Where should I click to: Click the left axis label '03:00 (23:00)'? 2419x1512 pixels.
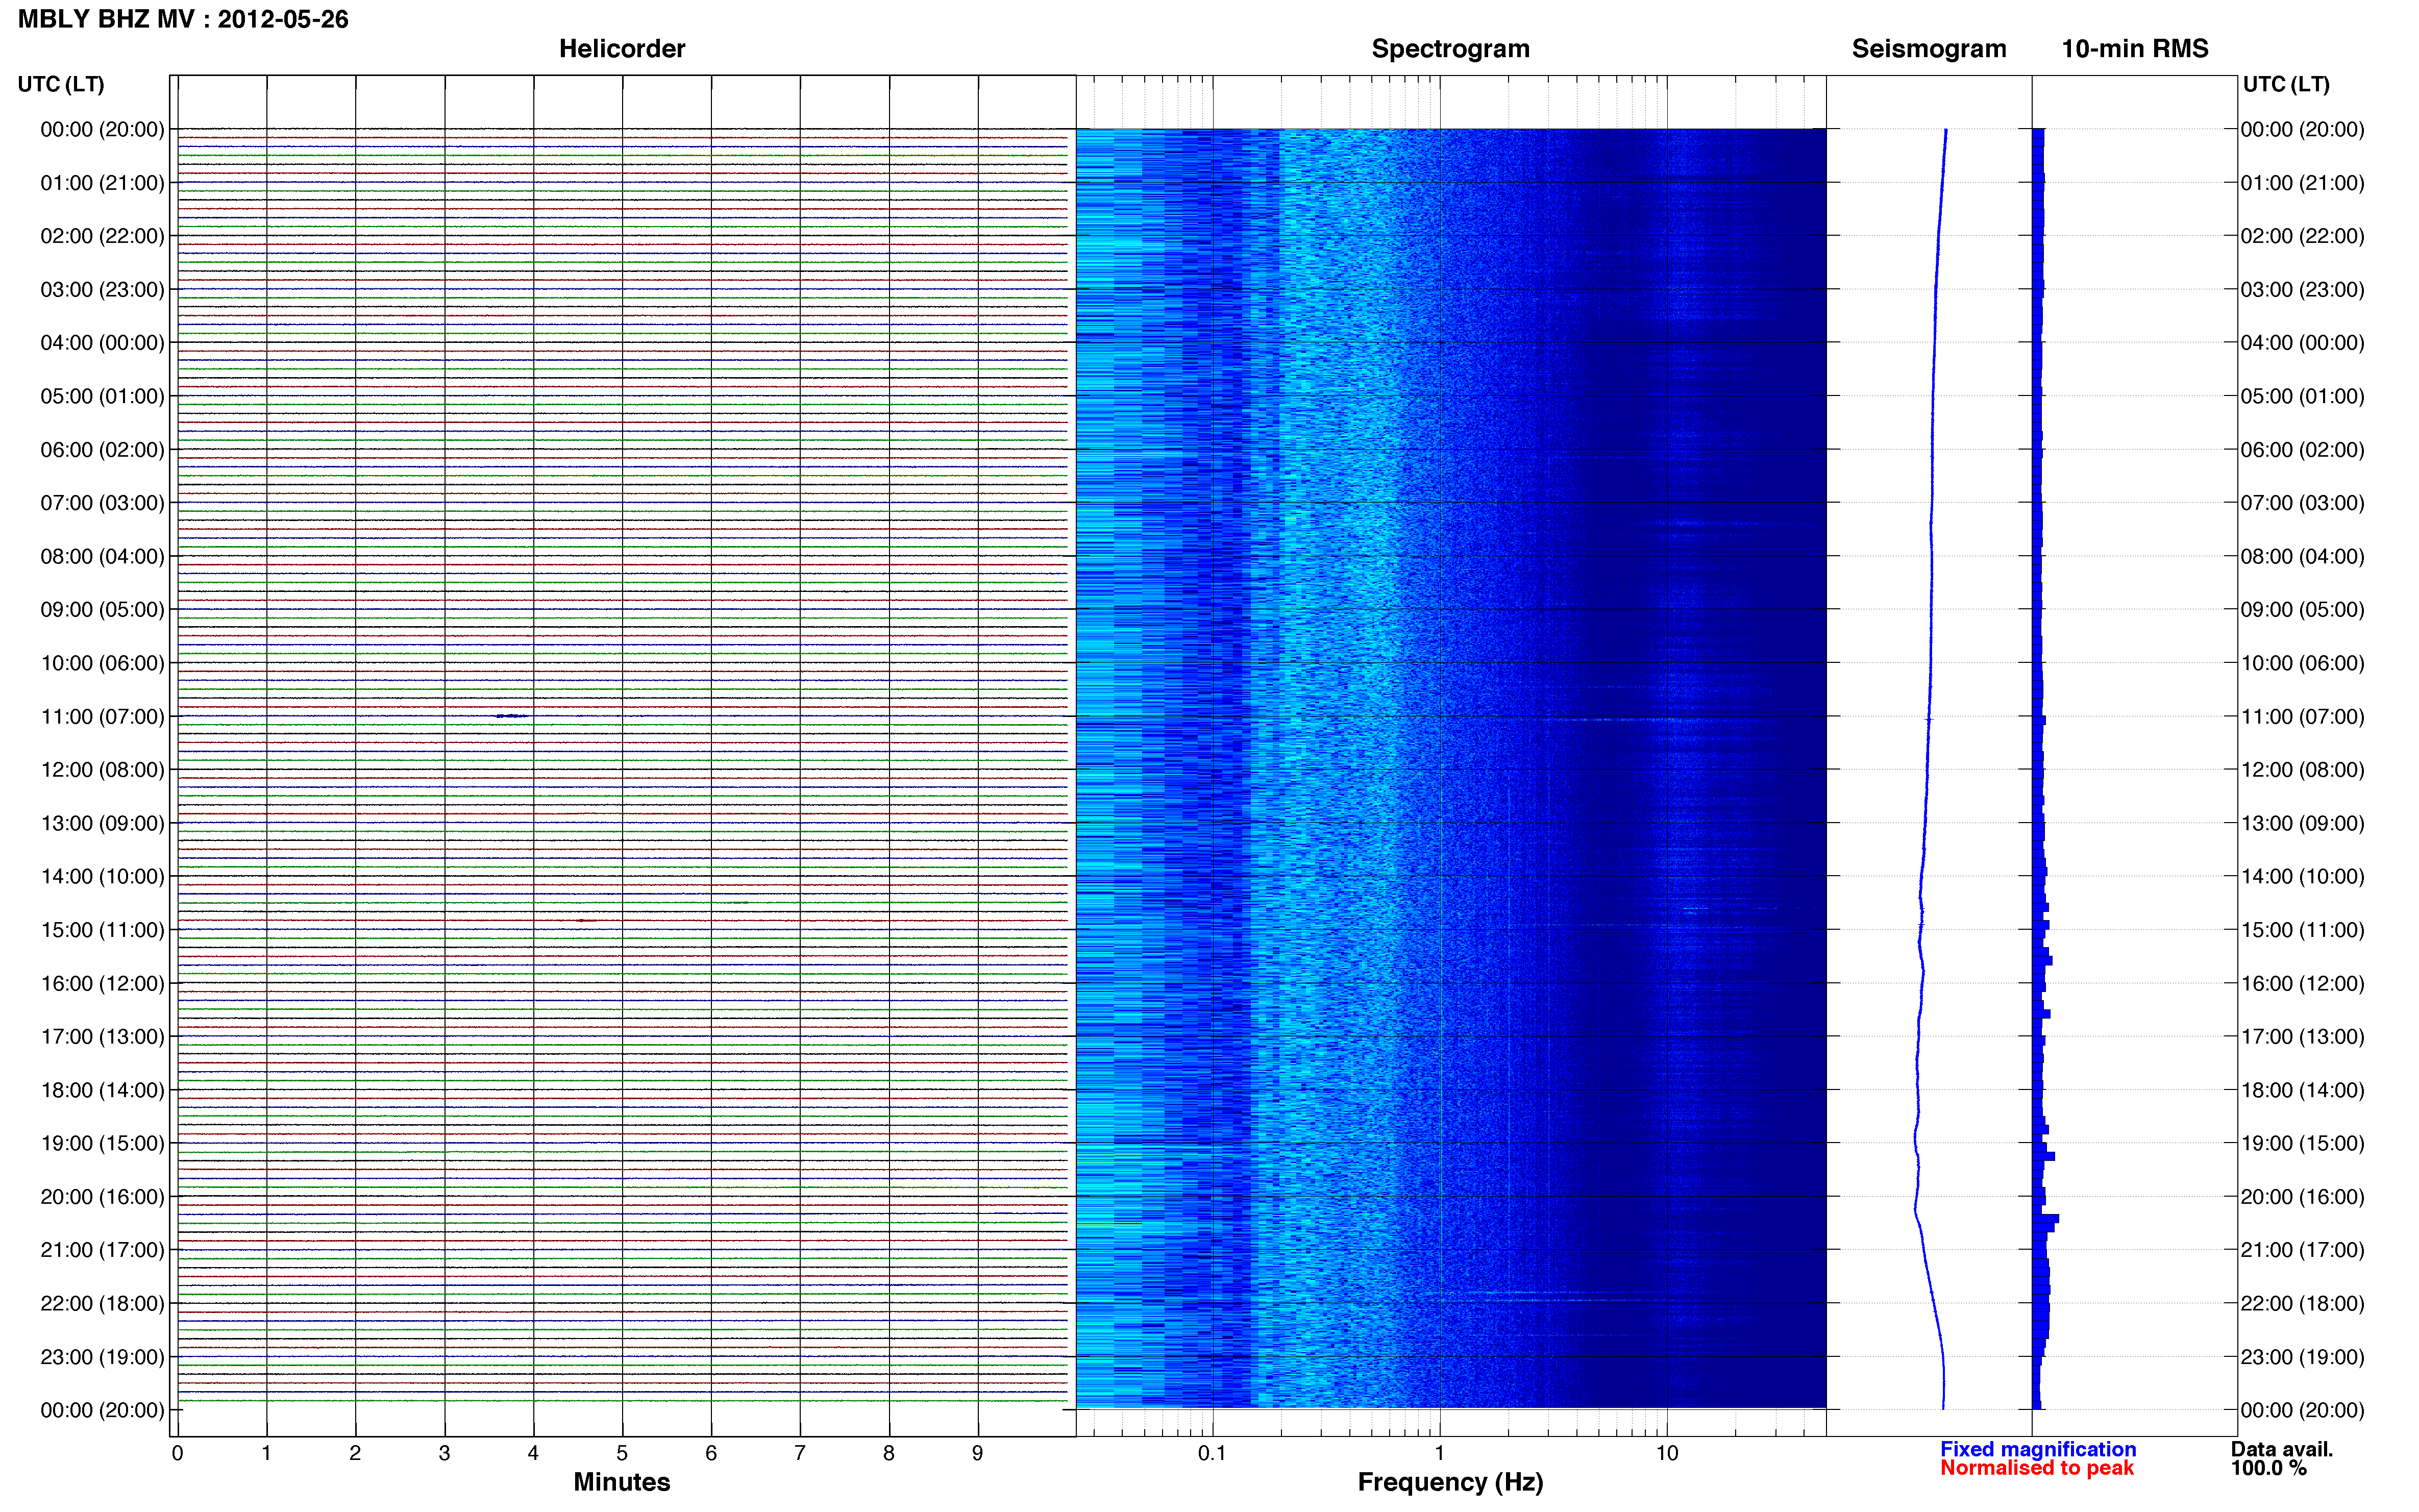(x=102, y=290)
